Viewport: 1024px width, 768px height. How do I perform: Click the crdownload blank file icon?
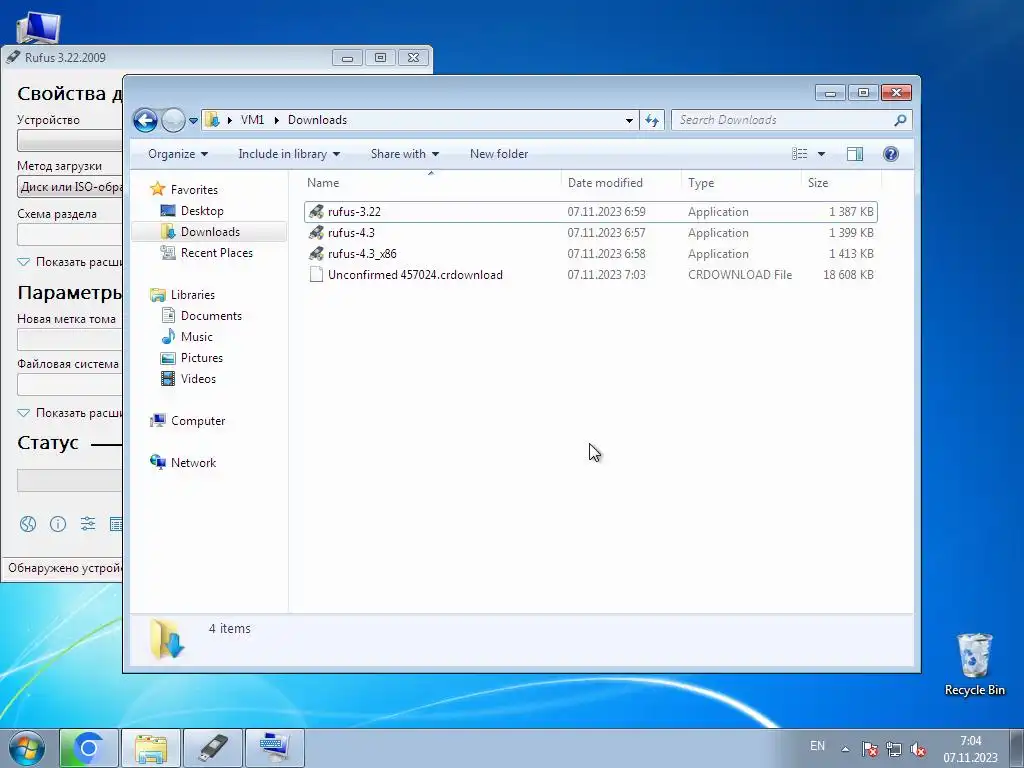pyautogui.click(x=316, y=274)
